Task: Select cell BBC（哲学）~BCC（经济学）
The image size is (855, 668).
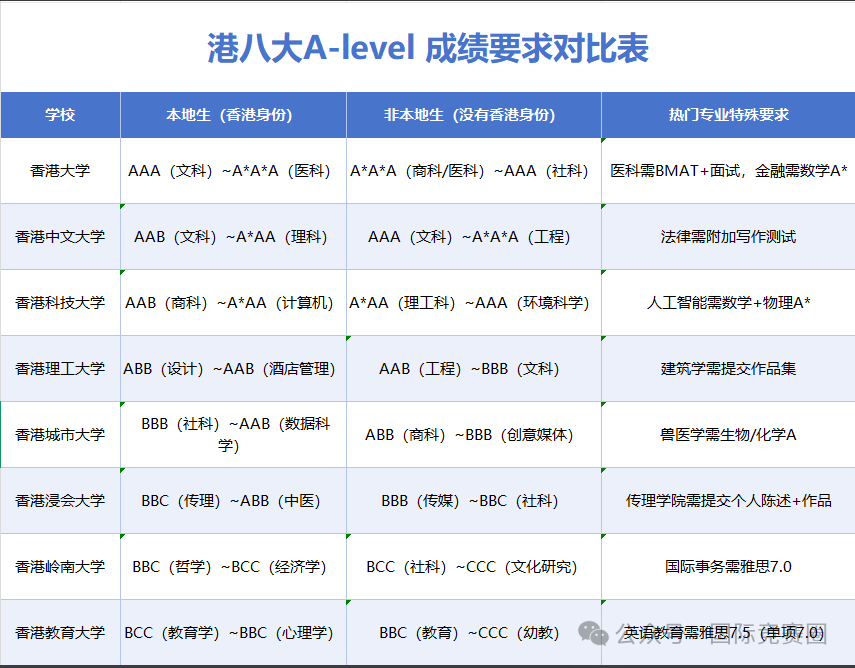Action: (233, 567)
